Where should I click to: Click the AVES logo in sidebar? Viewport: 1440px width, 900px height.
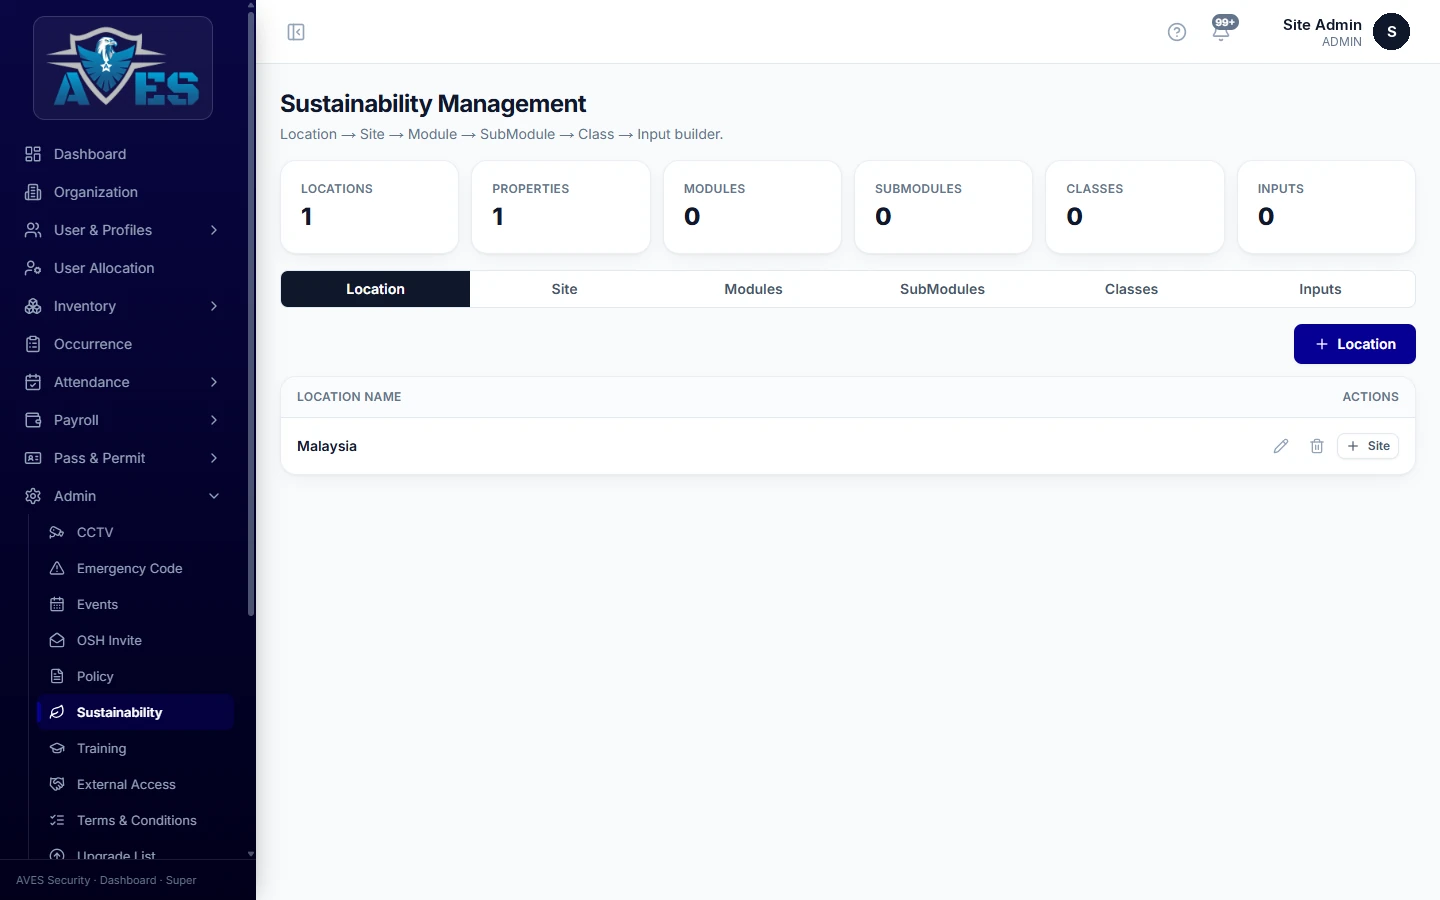pyautogui.click(x=123, y=68)
